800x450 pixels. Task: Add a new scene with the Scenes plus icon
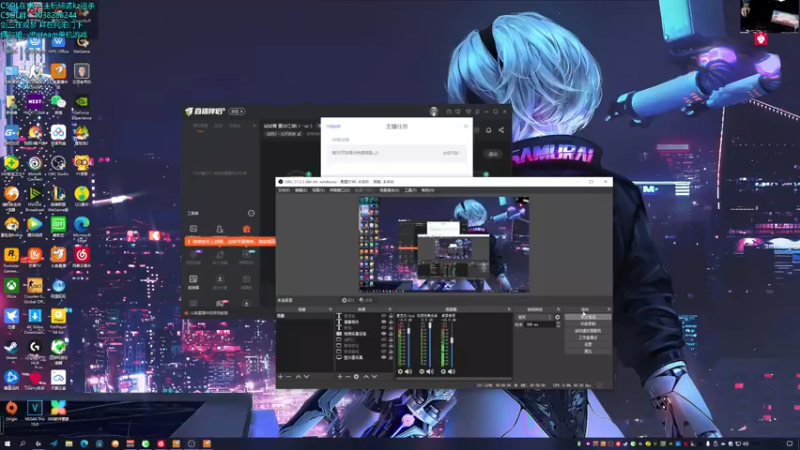[280, 377]
